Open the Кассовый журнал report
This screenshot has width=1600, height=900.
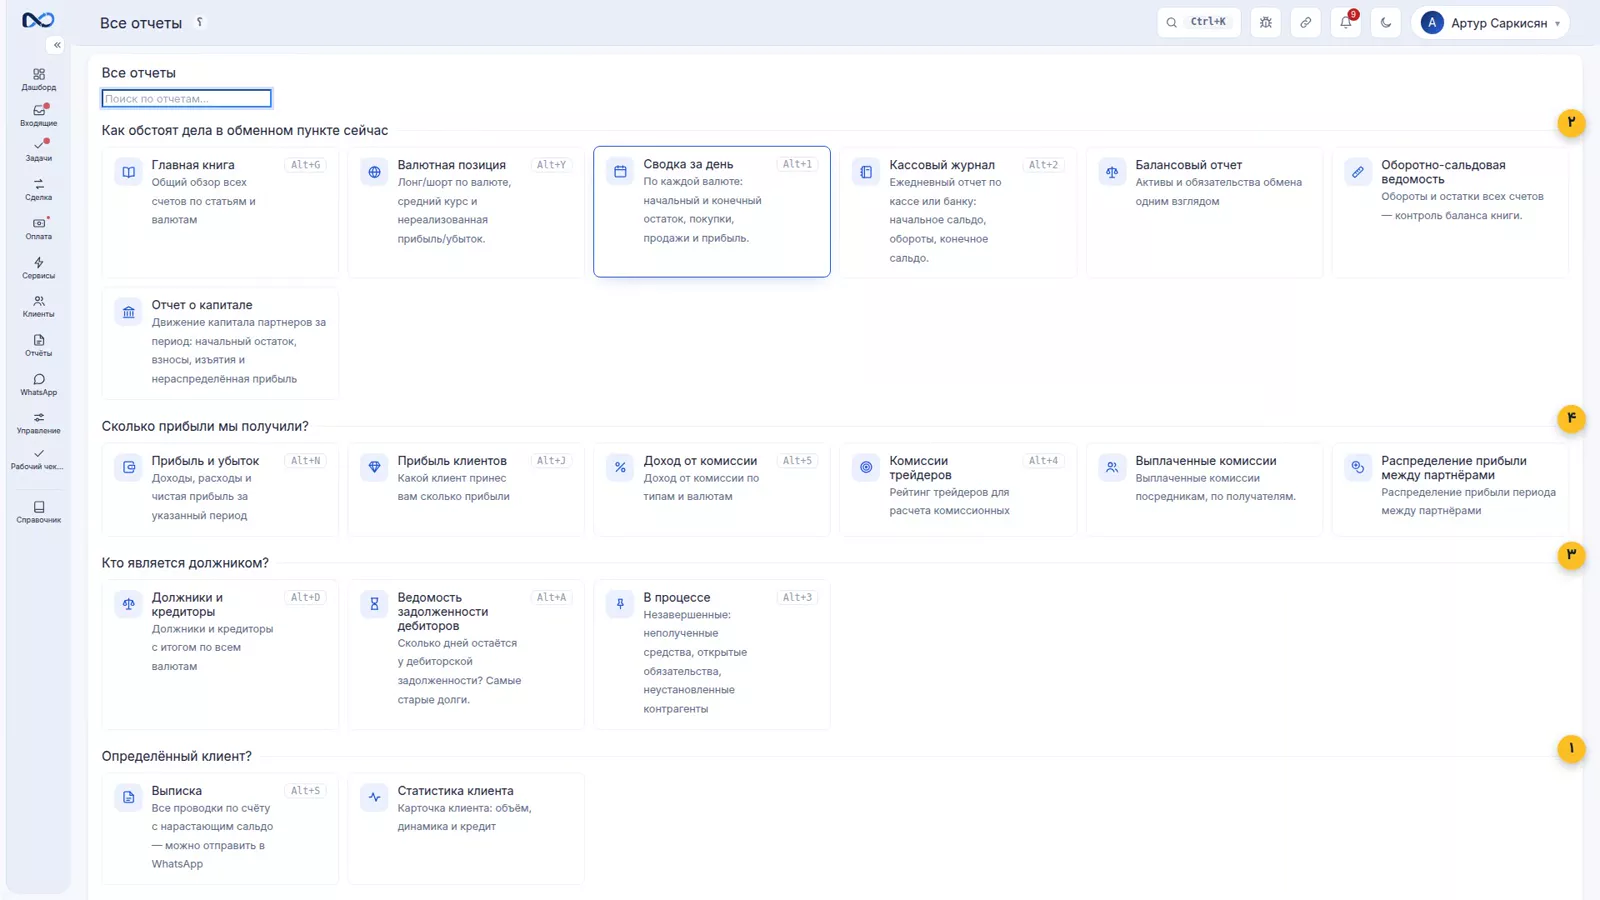pos(958,212)
